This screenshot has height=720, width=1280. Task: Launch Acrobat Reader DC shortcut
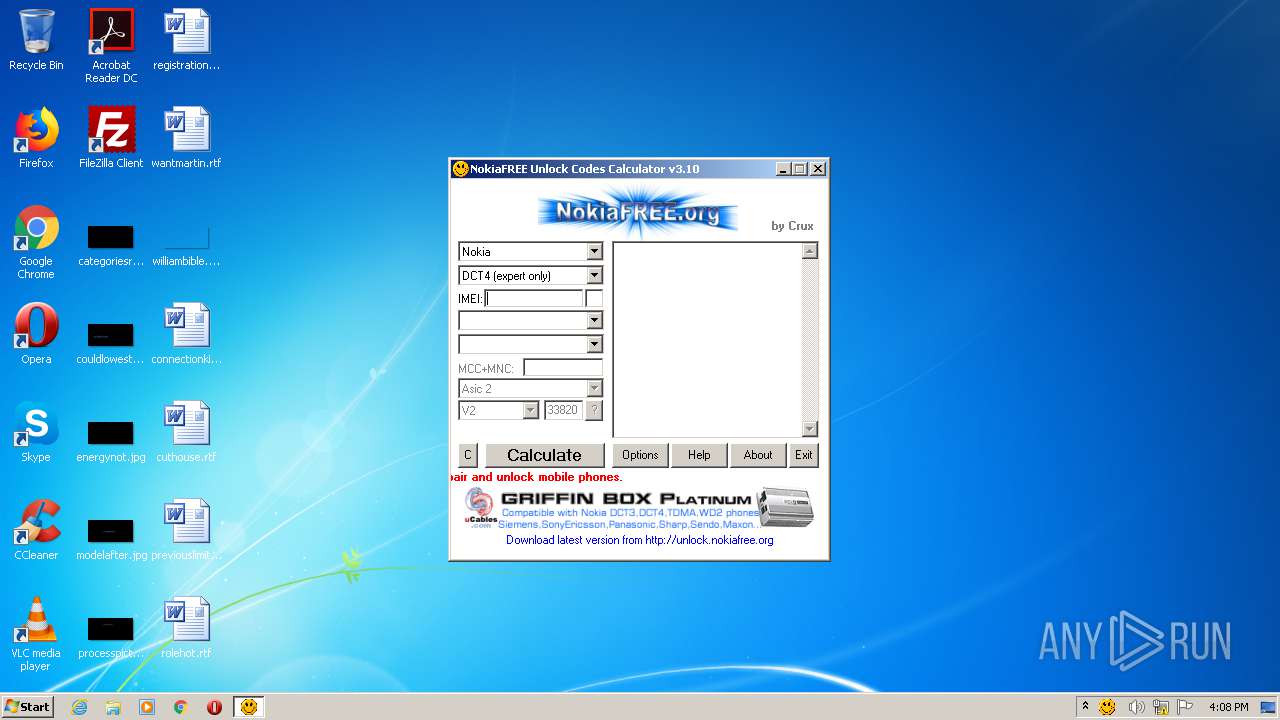pyautogui.click(x=111, y=46)
